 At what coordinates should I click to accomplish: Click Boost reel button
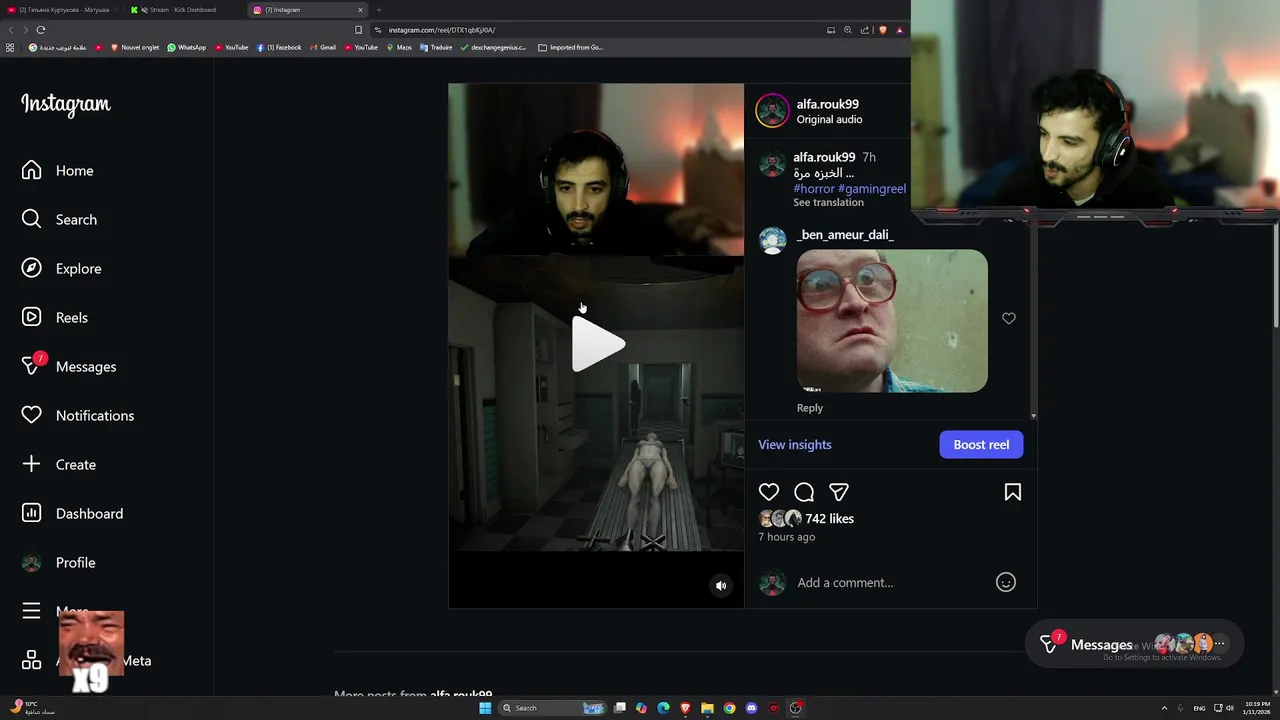[981, 445]
